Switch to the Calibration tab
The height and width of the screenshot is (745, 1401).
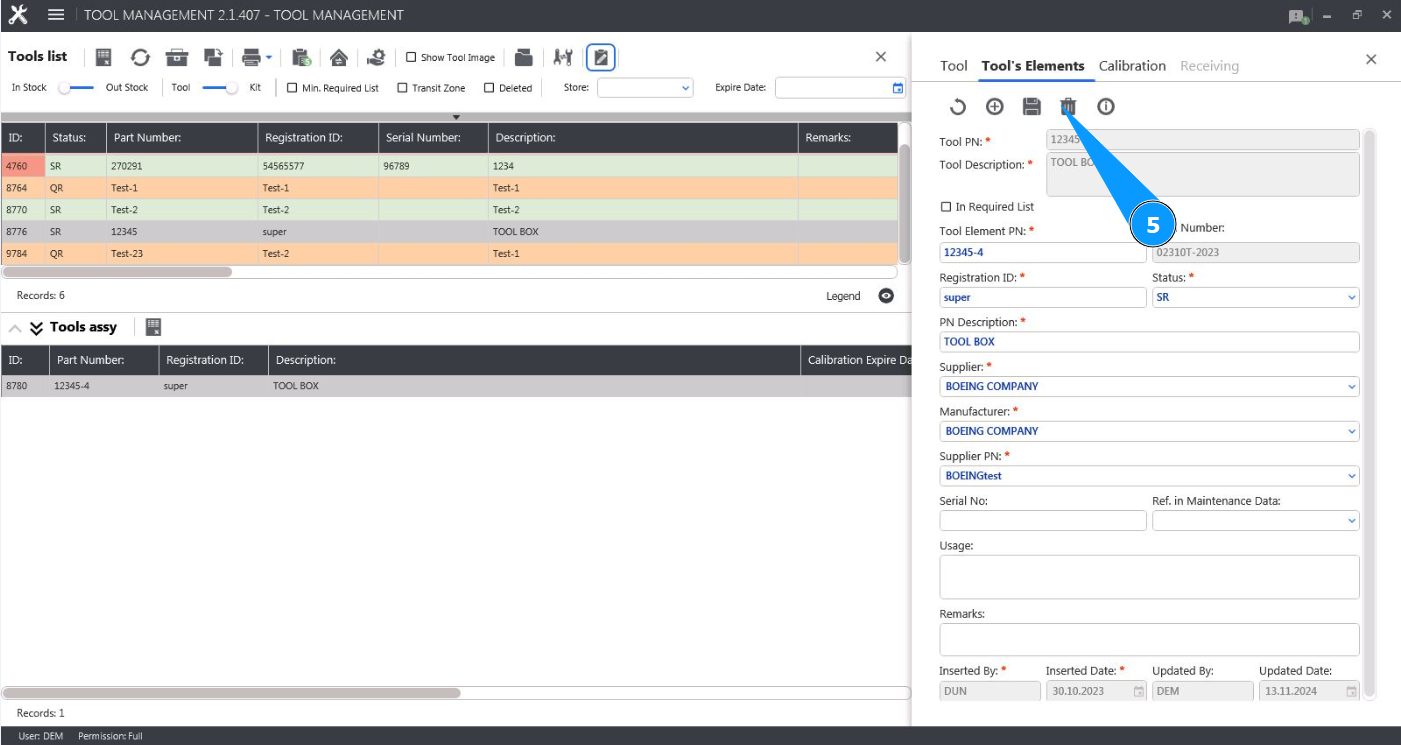(1132, 66)
